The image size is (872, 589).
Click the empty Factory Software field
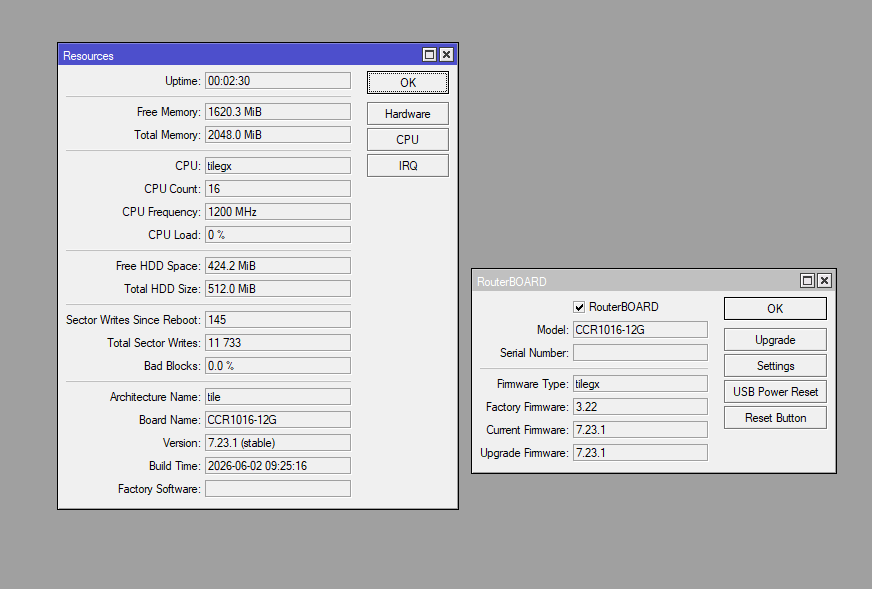[x=278, y=489]
